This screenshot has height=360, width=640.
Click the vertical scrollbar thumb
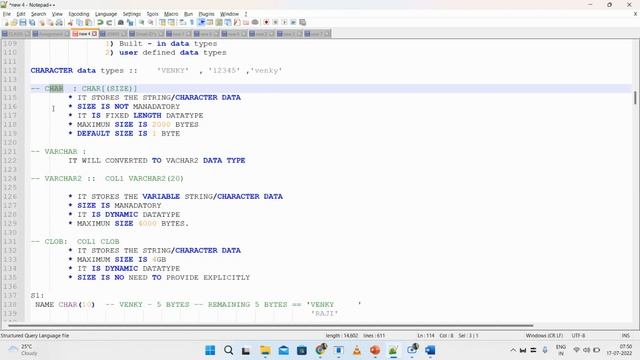635,98
